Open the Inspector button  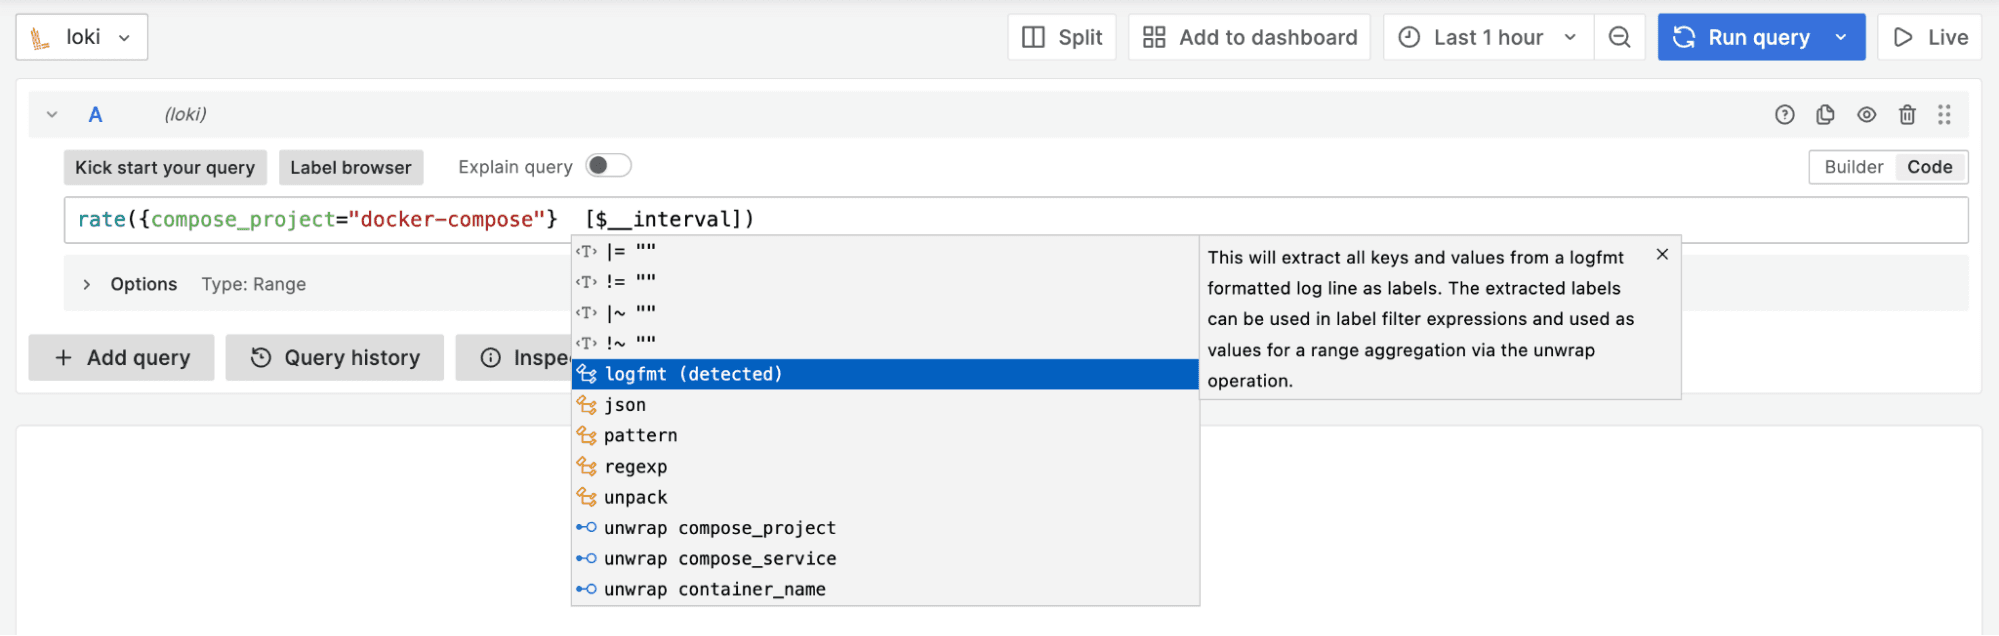[514, 358]
